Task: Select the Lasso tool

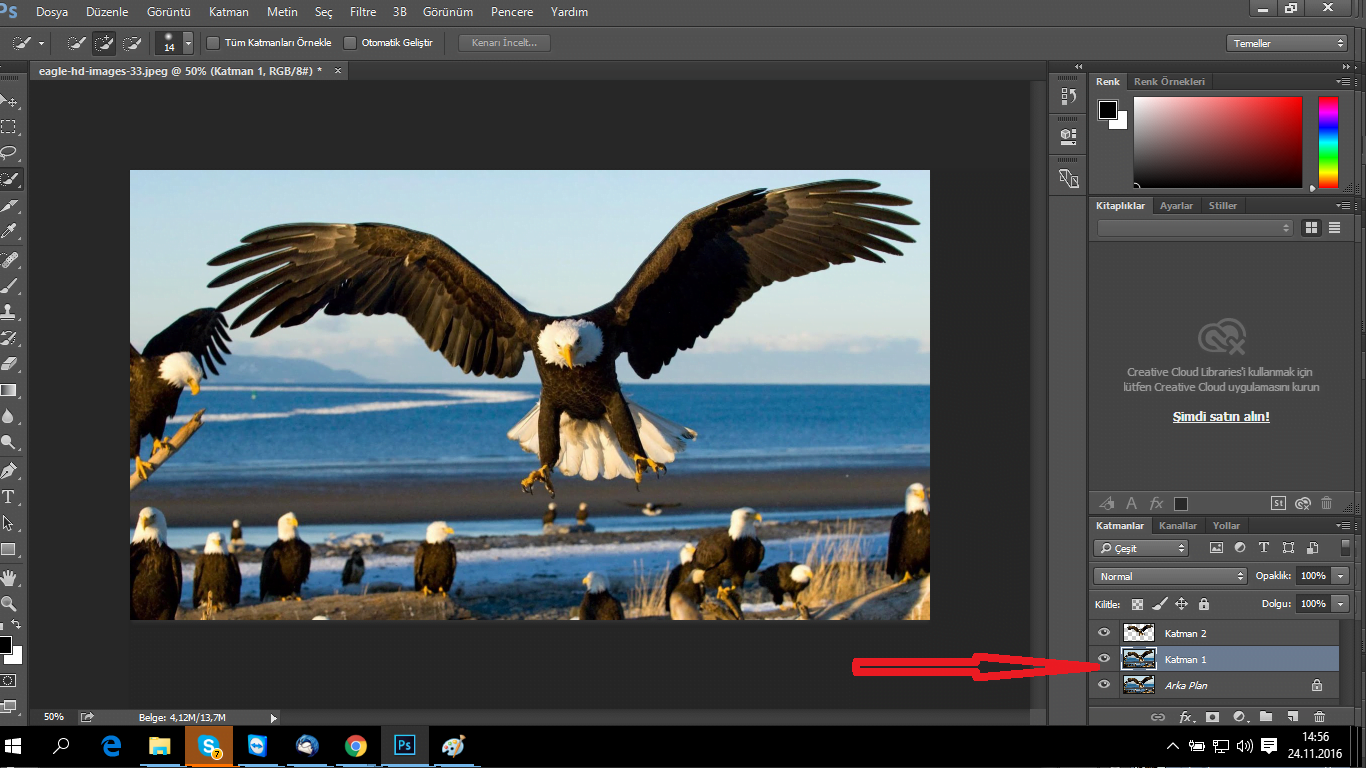Action: coord(9,153)
